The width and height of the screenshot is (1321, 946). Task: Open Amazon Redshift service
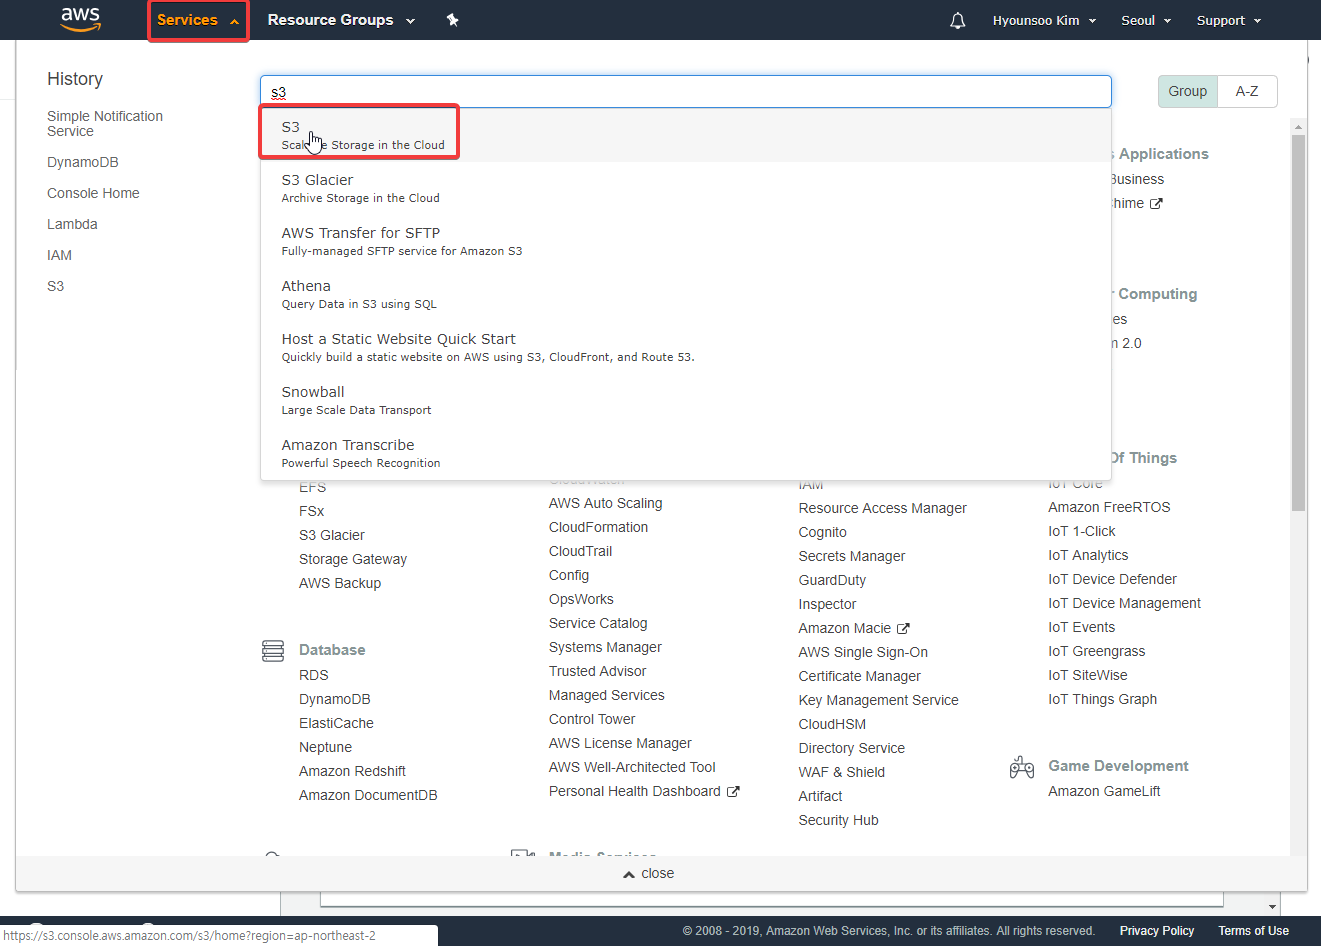pyautogui.click(x=352, y=771)
